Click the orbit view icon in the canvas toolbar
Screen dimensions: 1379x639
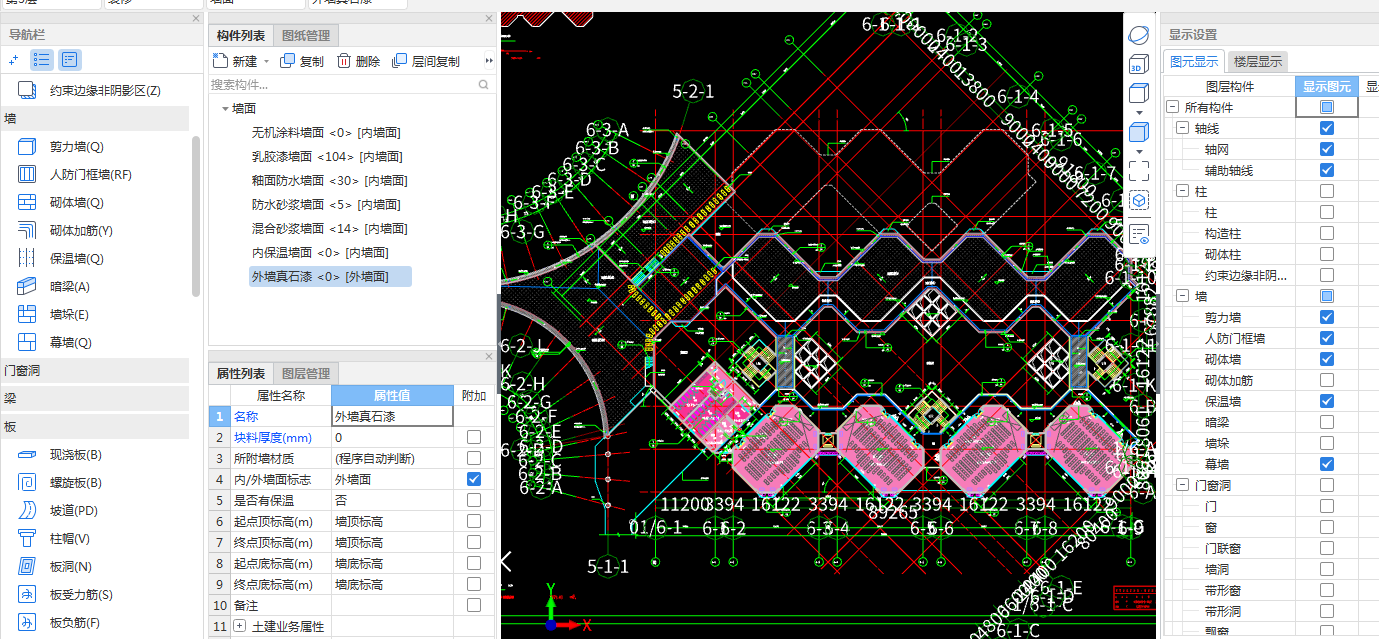[x=1139, y=35]
